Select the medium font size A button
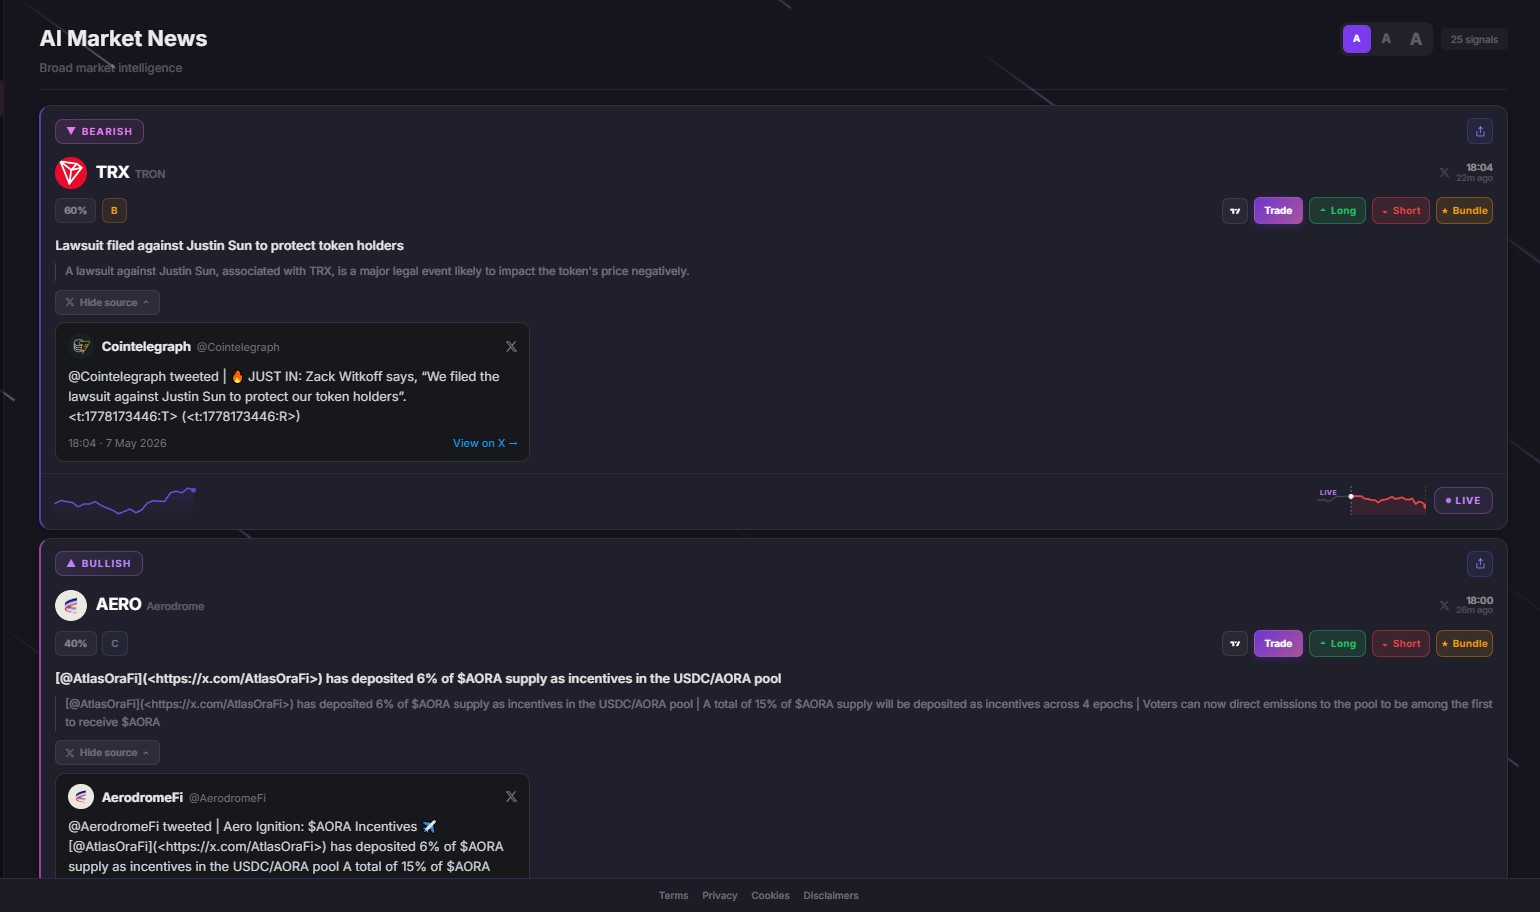This screenshot has width=1540, height=912. click(x=1386, y=39)
